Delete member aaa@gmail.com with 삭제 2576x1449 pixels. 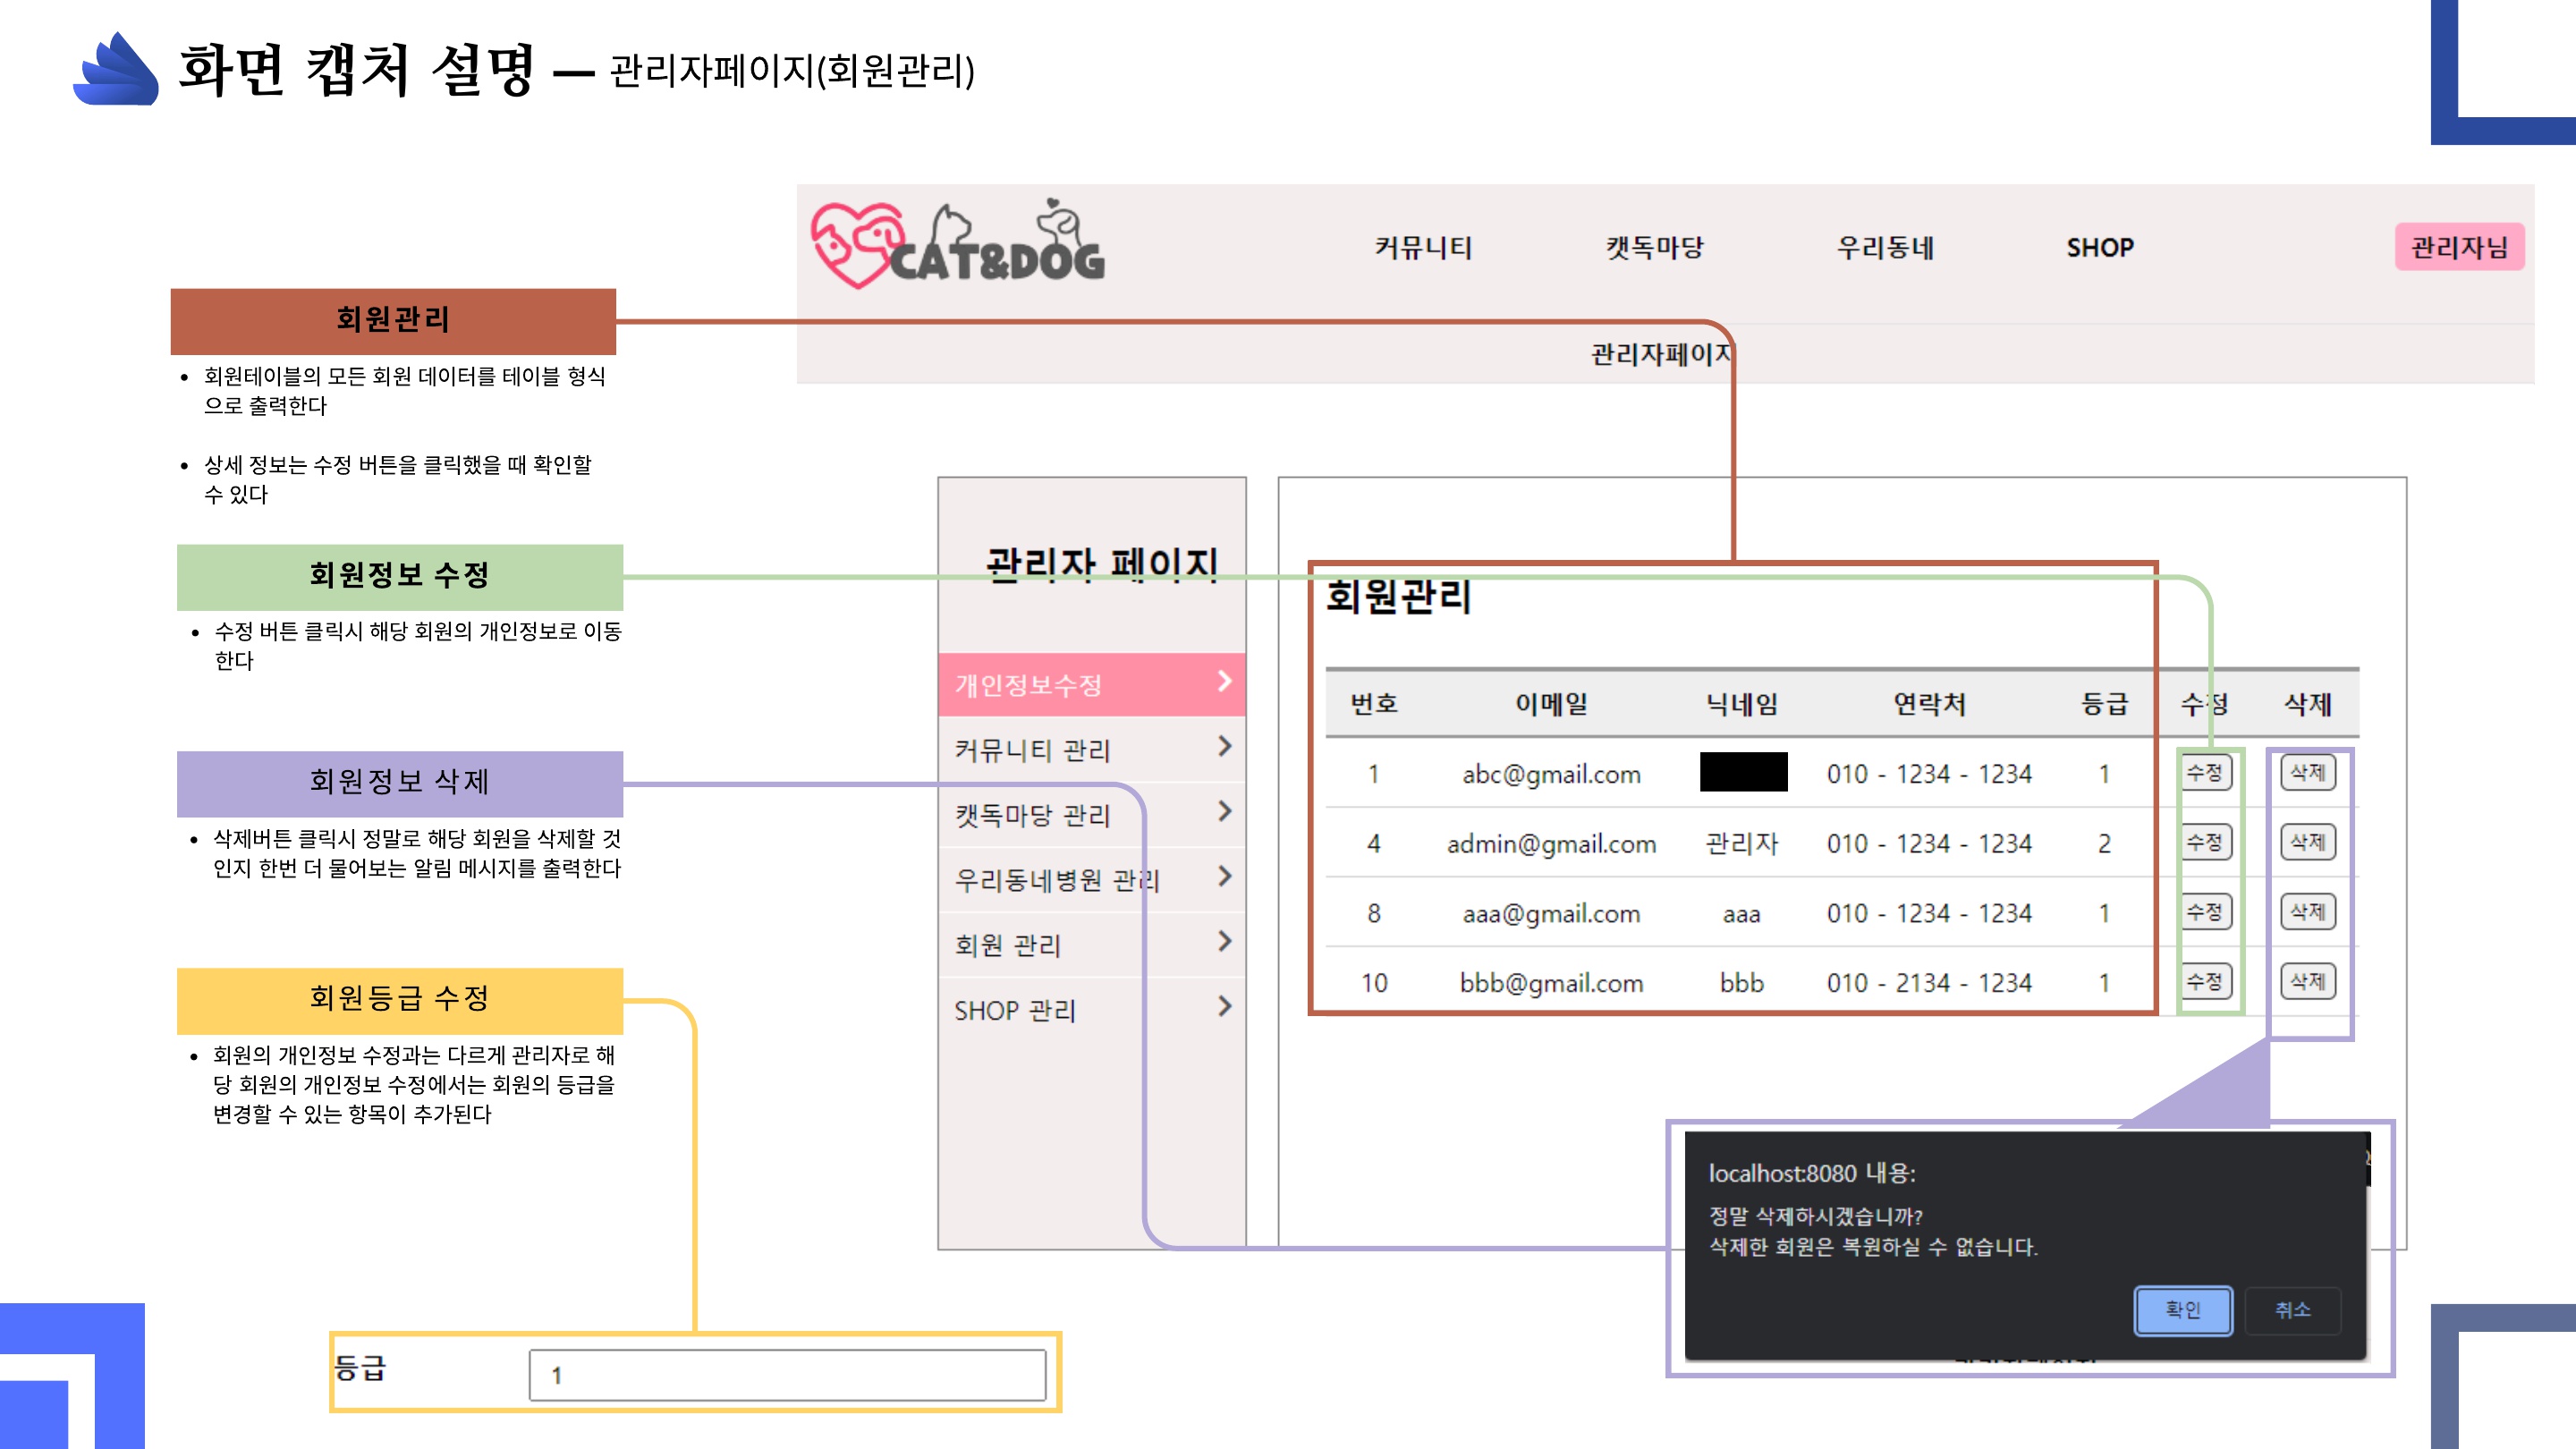[2308, 912]
